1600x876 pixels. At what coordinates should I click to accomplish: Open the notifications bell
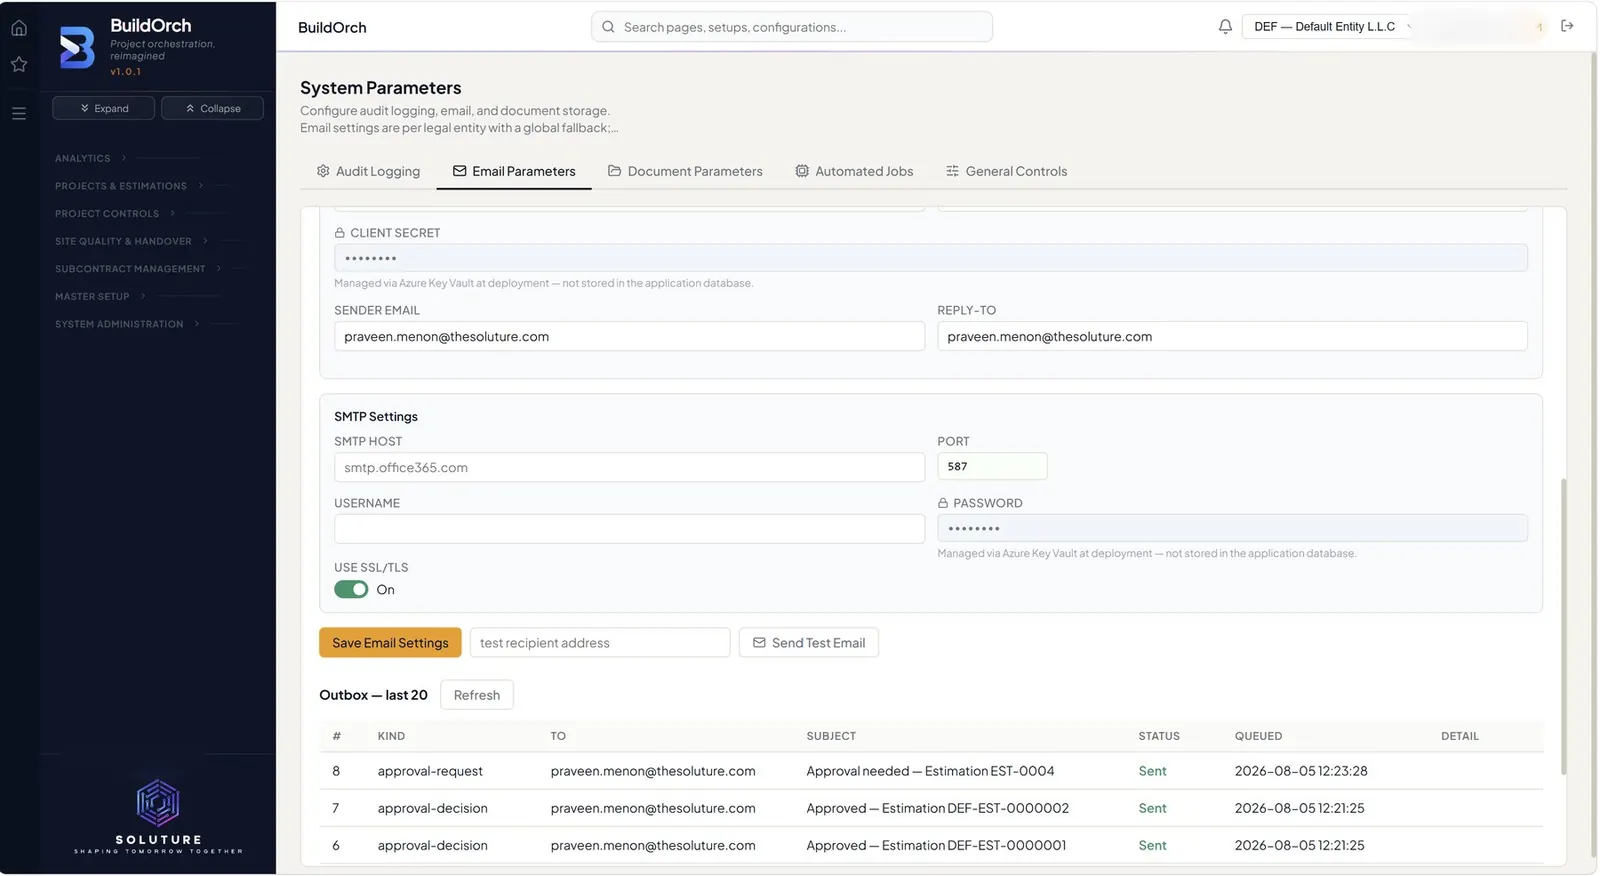(x=1225, y=27)
